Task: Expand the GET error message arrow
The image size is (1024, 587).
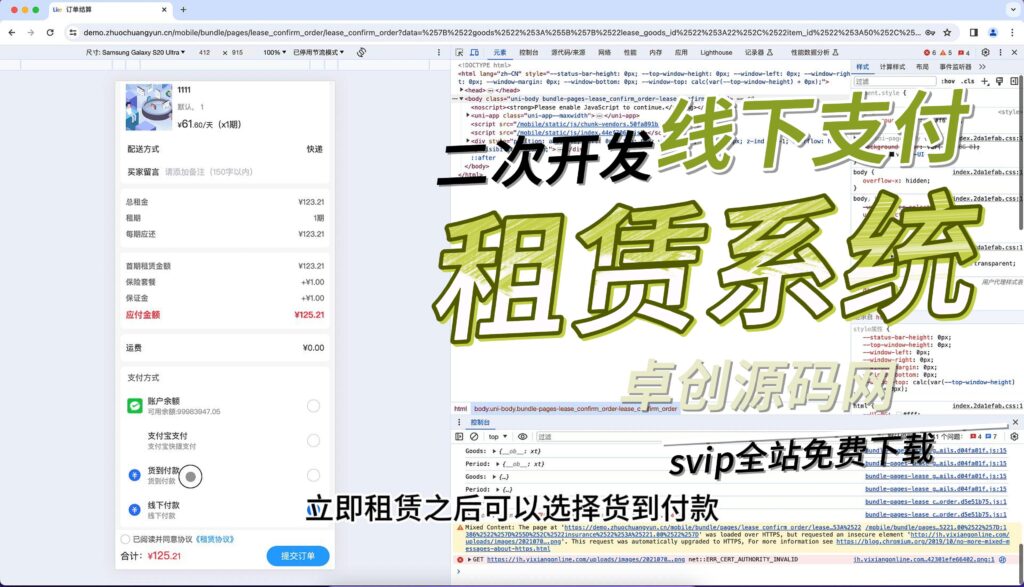Action: tap(470, 560)
